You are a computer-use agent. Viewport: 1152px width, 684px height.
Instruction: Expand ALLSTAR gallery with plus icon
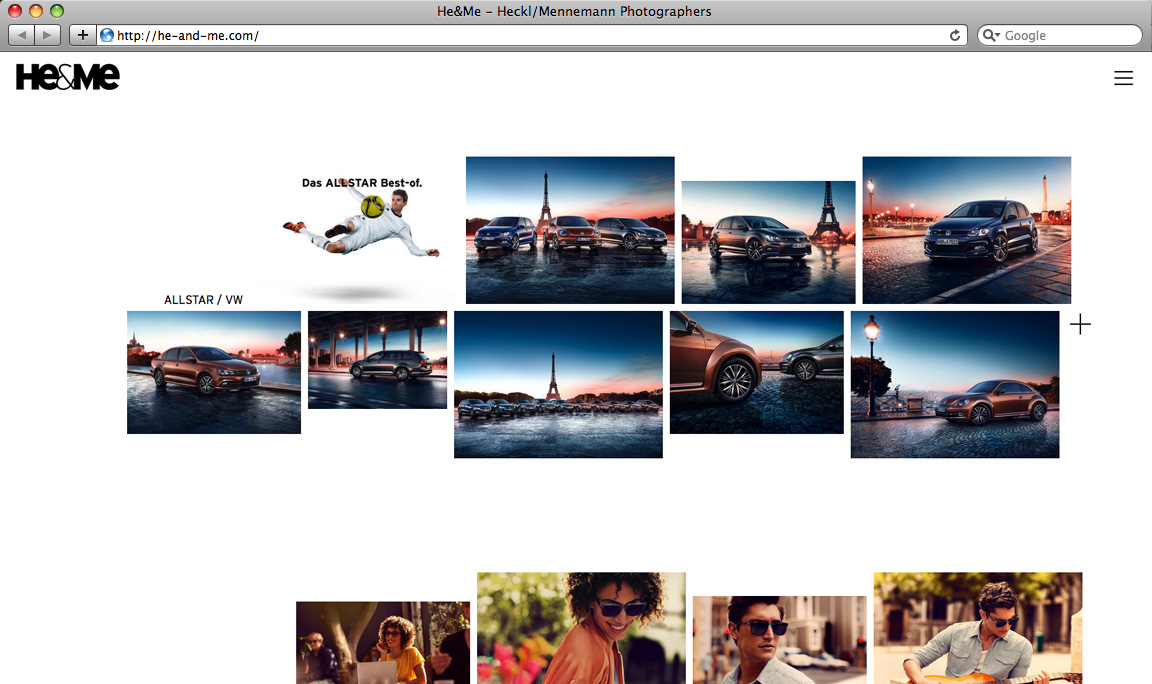pos(1080,324)
